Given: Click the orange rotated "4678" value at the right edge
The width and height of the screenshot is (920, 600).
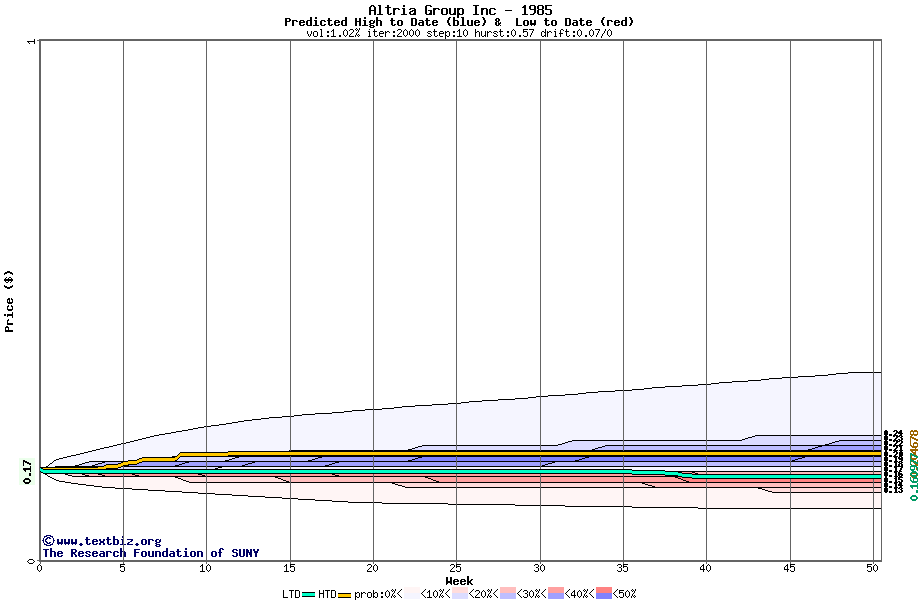Looking at the screenshot, I should [914, 440].
